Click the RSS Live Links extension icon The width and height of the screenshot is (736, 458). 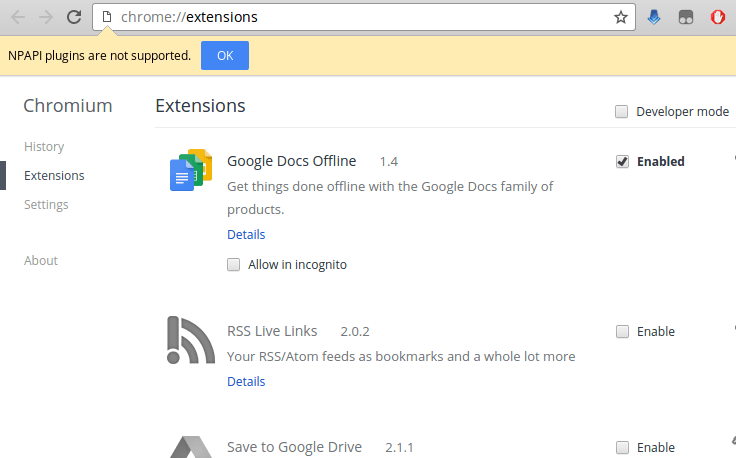(190, 340)
